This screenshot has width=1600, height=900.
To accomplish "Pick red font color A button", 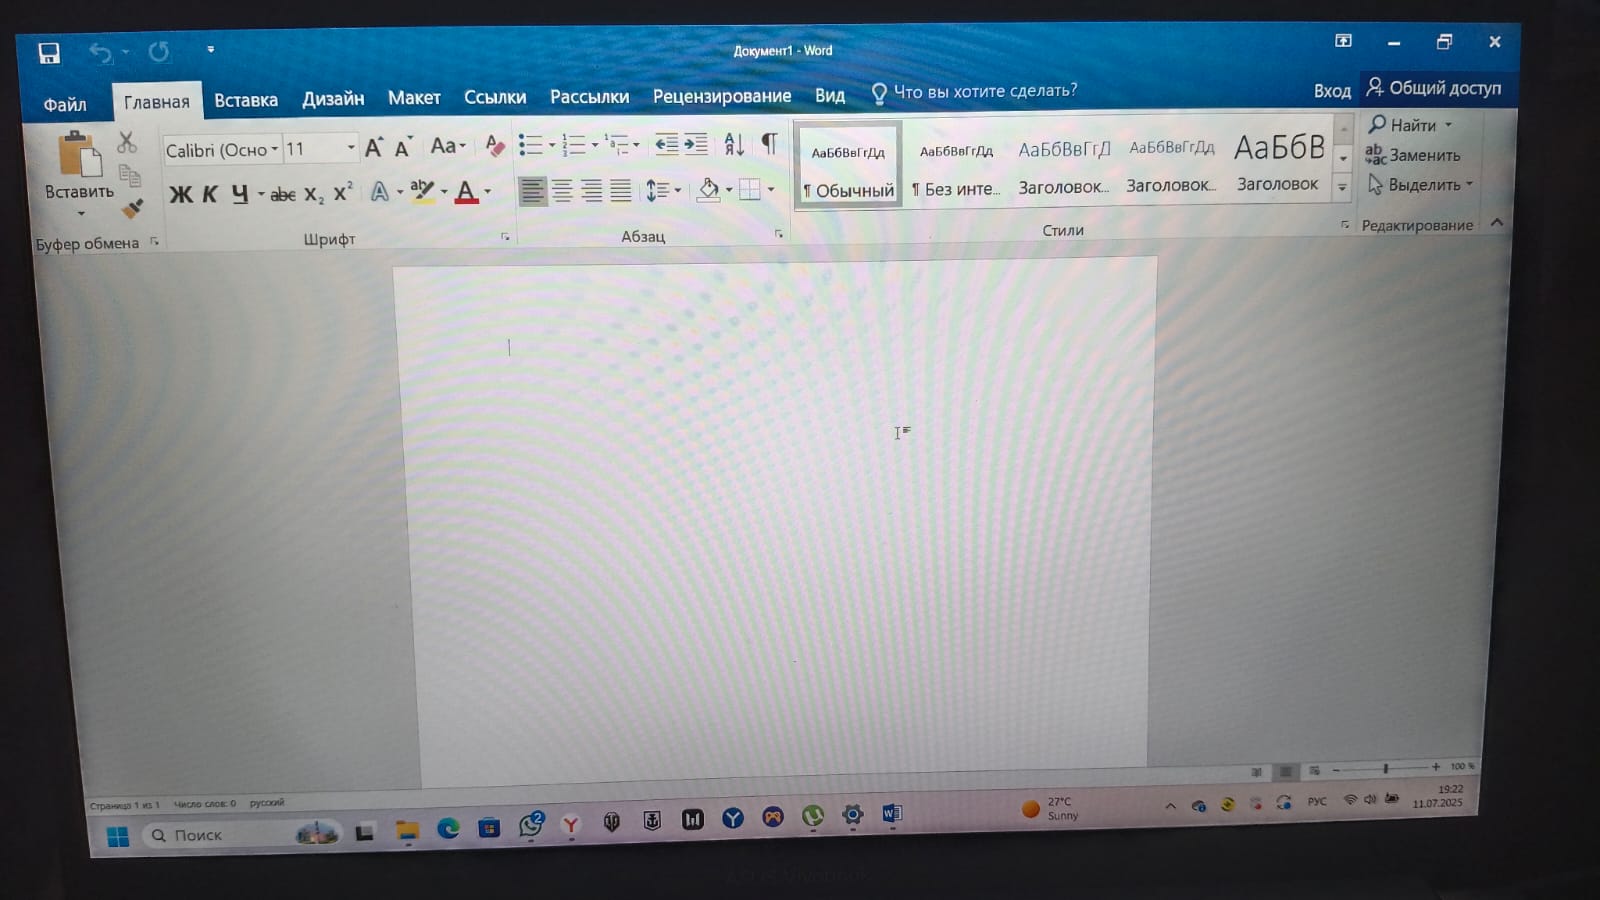I will [466, 192].
